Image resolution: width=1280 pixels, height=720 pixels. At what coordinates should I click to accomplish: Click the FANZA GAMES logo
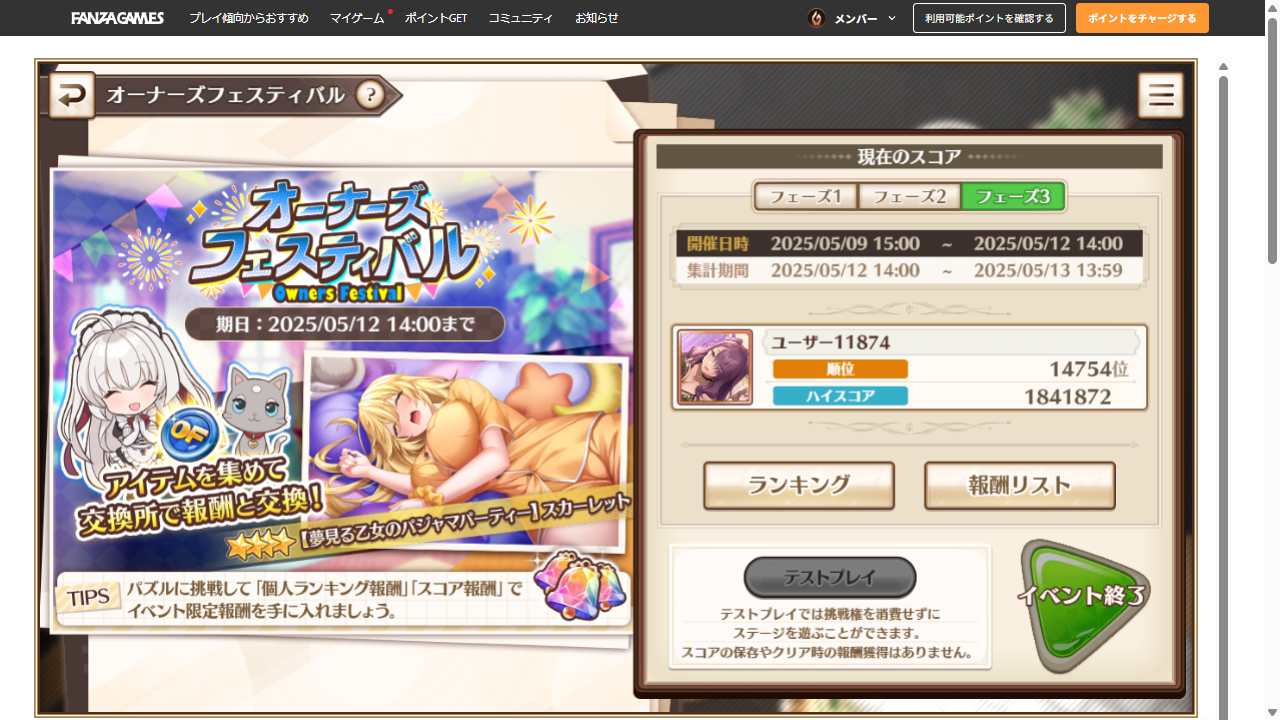coord(118,18)
